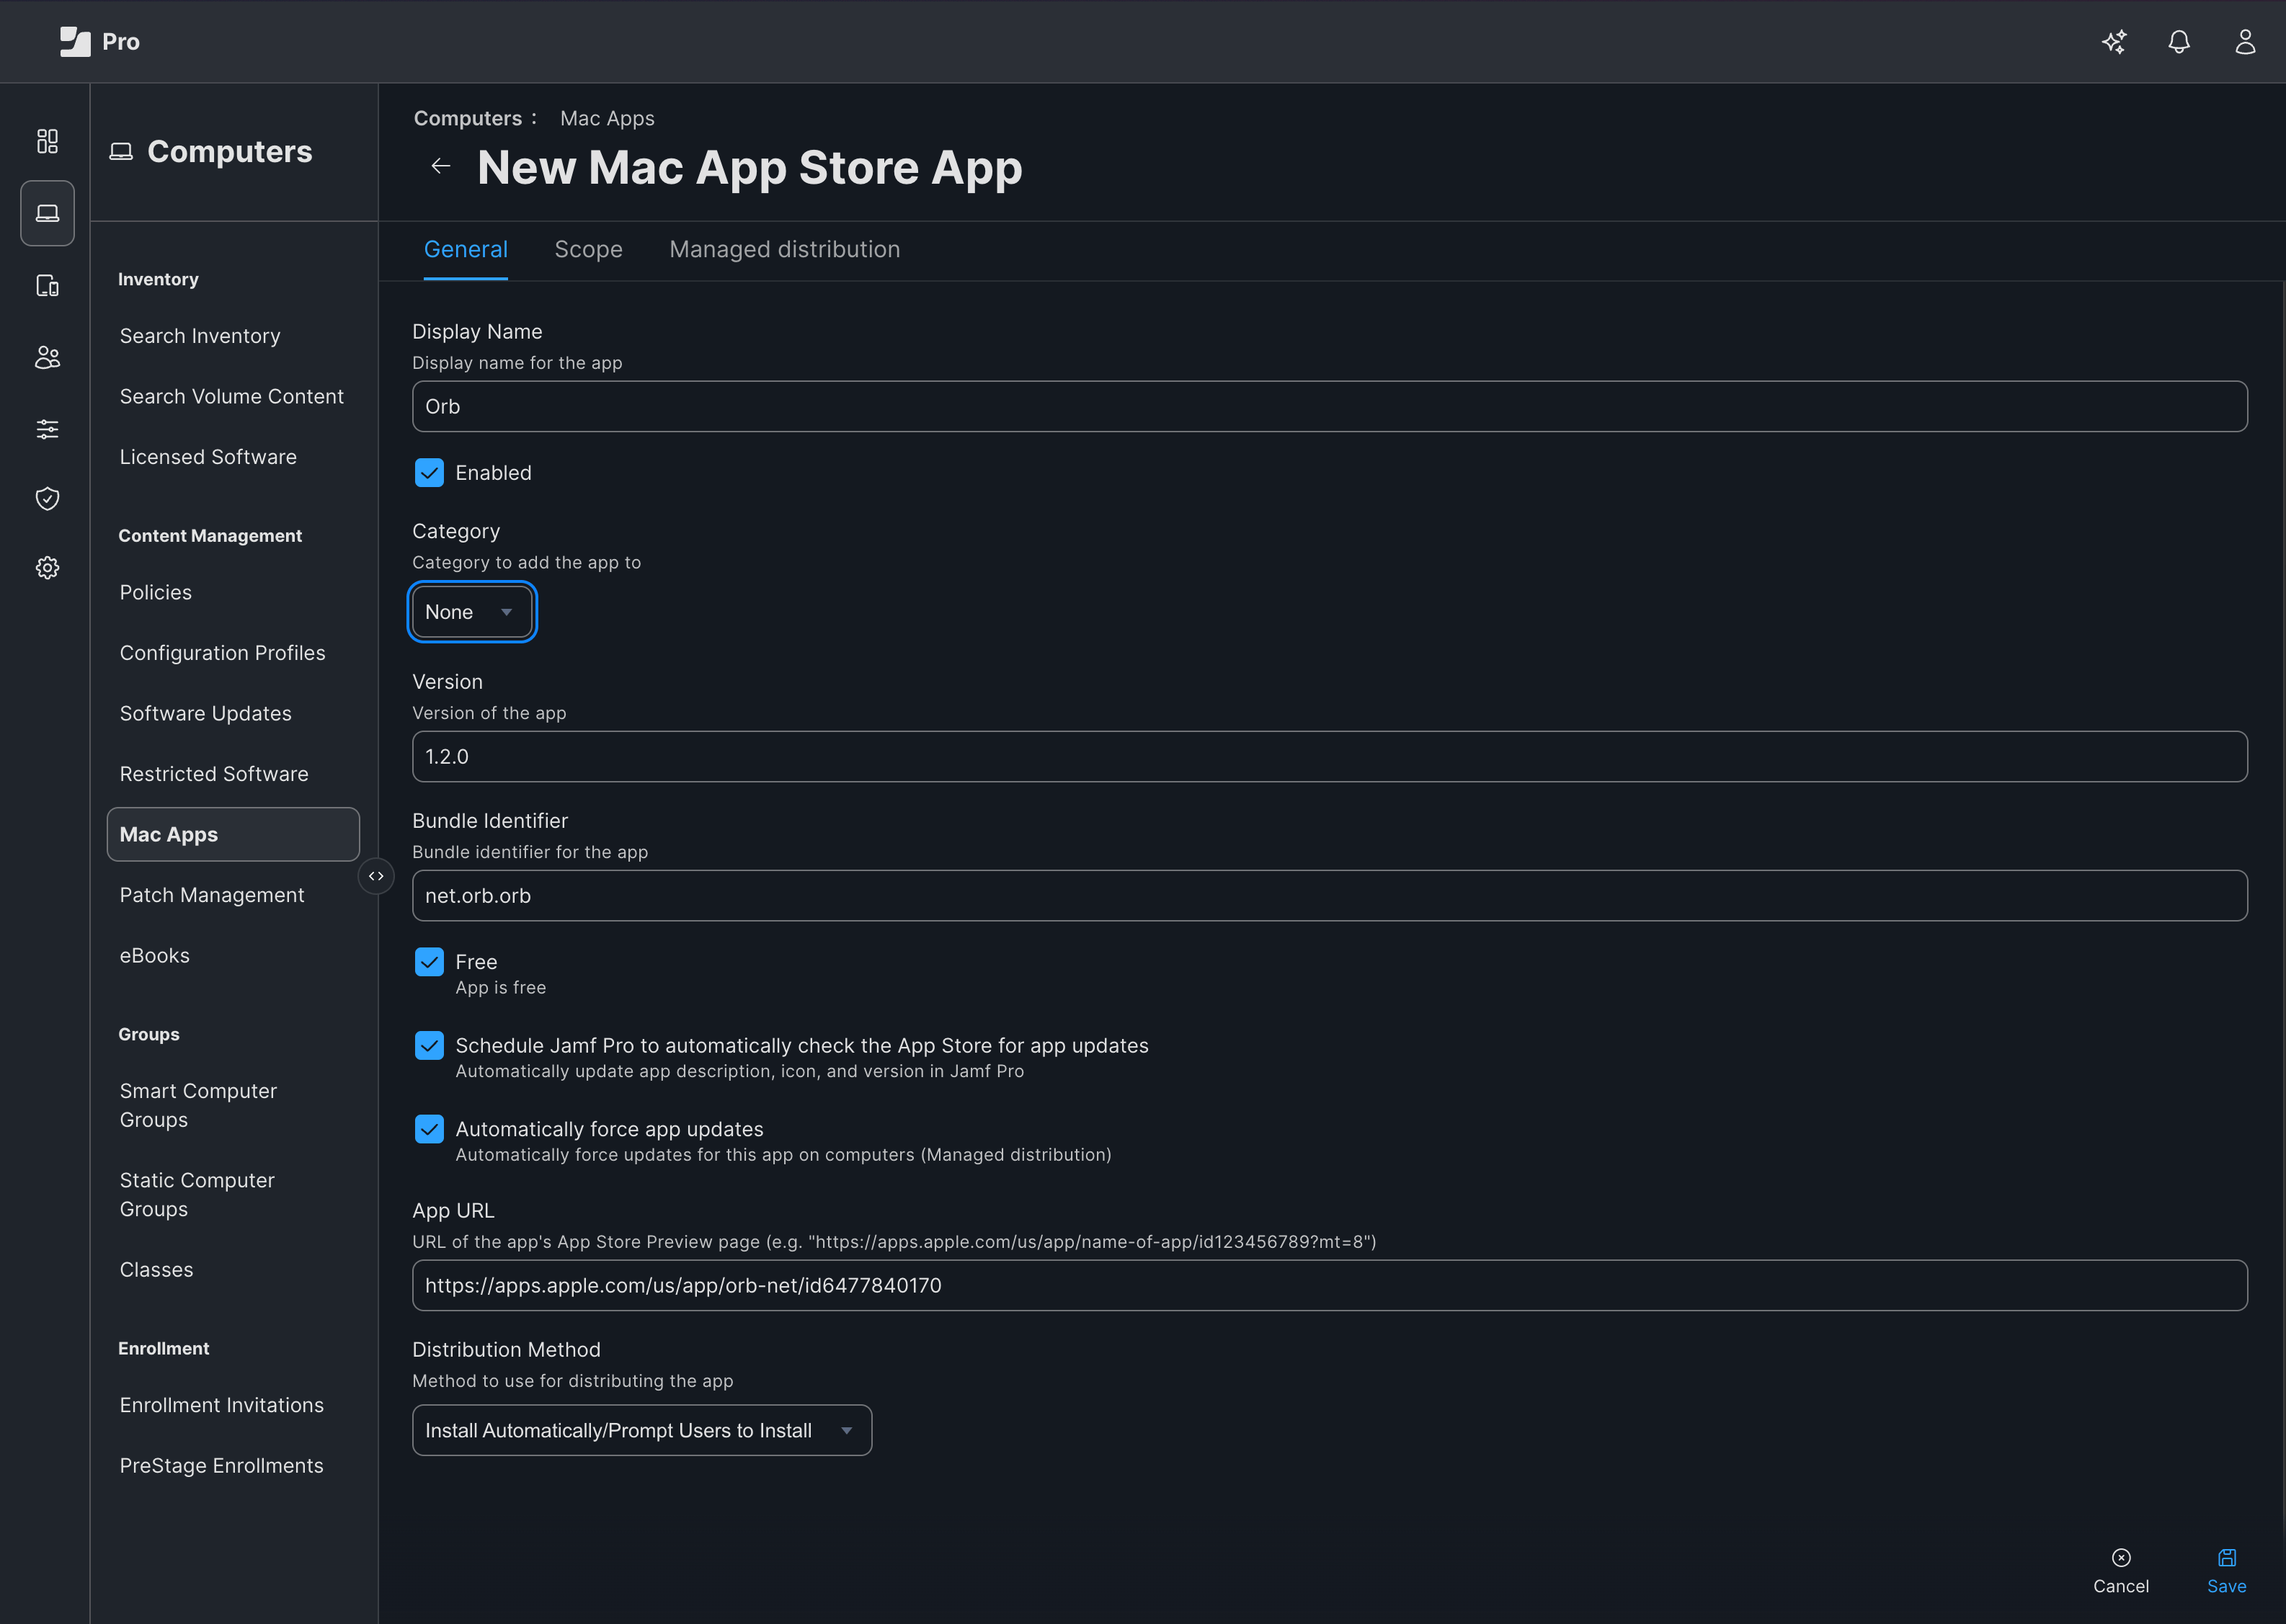
Task: Open the Managed distribution tab
Action: click(784, 249)
